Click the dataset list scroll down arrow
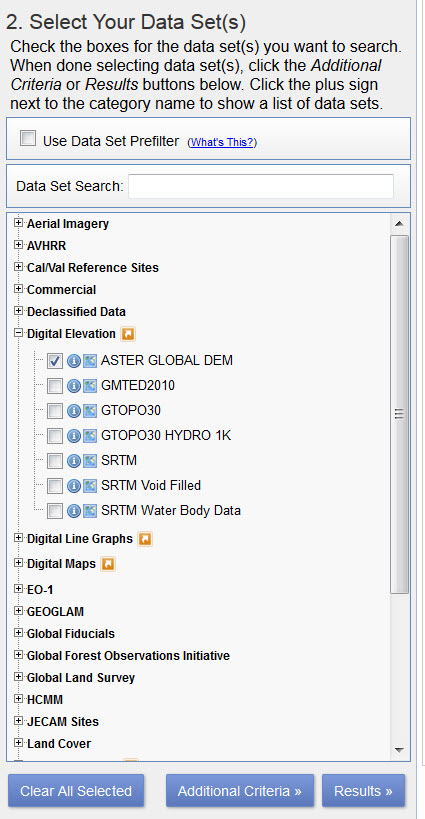This screenshot has width=425, height=819. (x=399, y=750)
